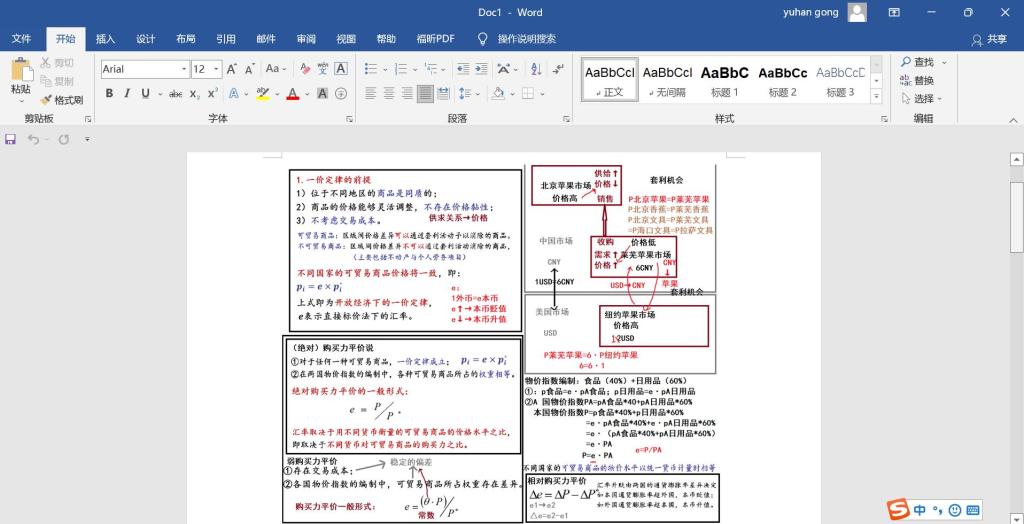The width and height of the screenshot is (1024, 524).
Task: Expand the styles gallery more arrow
Action: click(x=877, y=97)
